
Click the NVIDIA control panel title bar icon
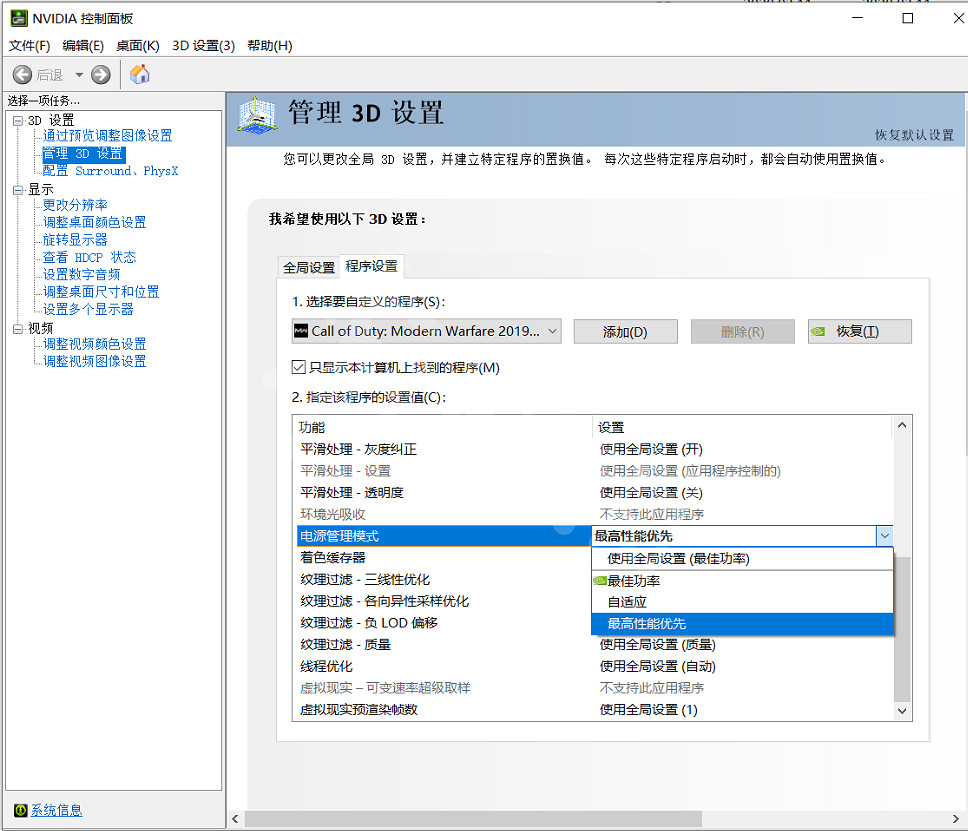click(x=17, y=18)
